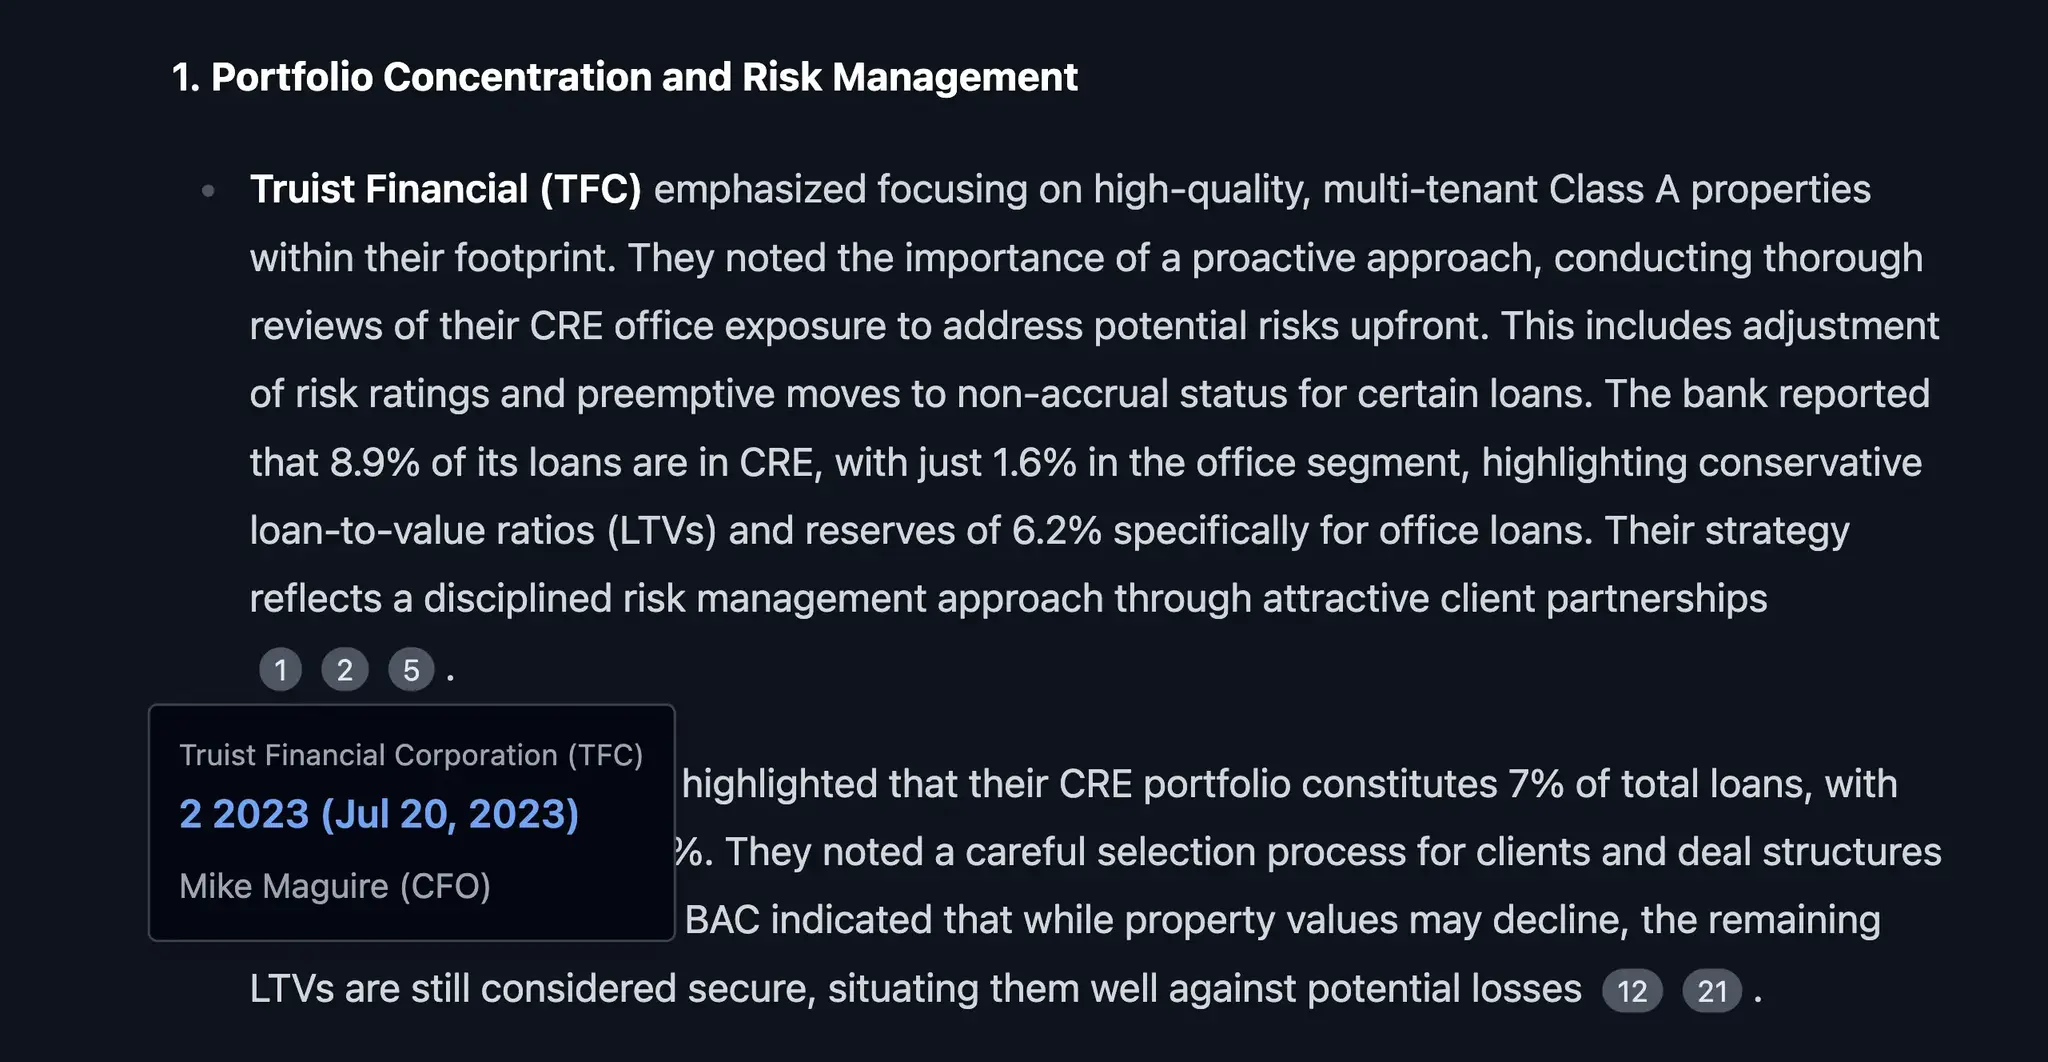Click the '7%' of total loans figure
2048x1062 pixels.
[1536, 784]
